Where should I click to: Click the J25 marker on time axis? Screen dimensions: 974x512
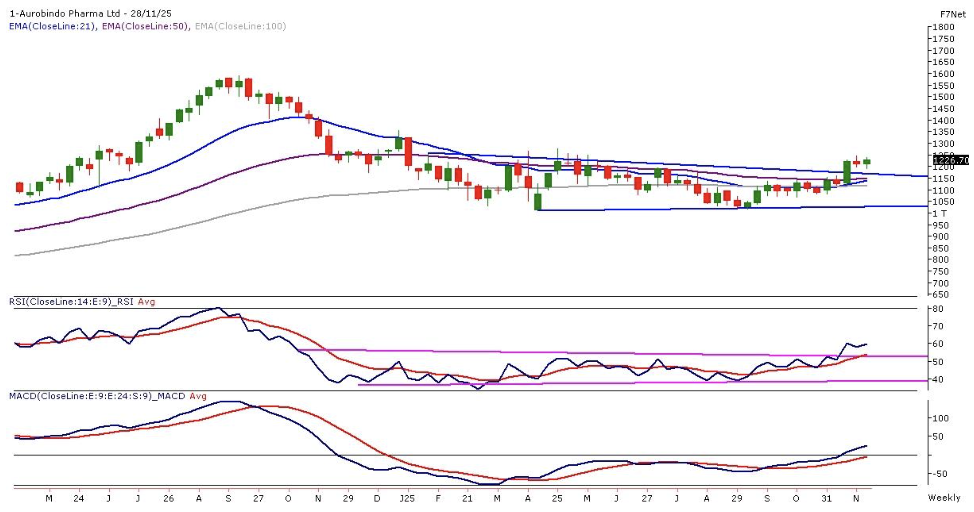[407, 497]
